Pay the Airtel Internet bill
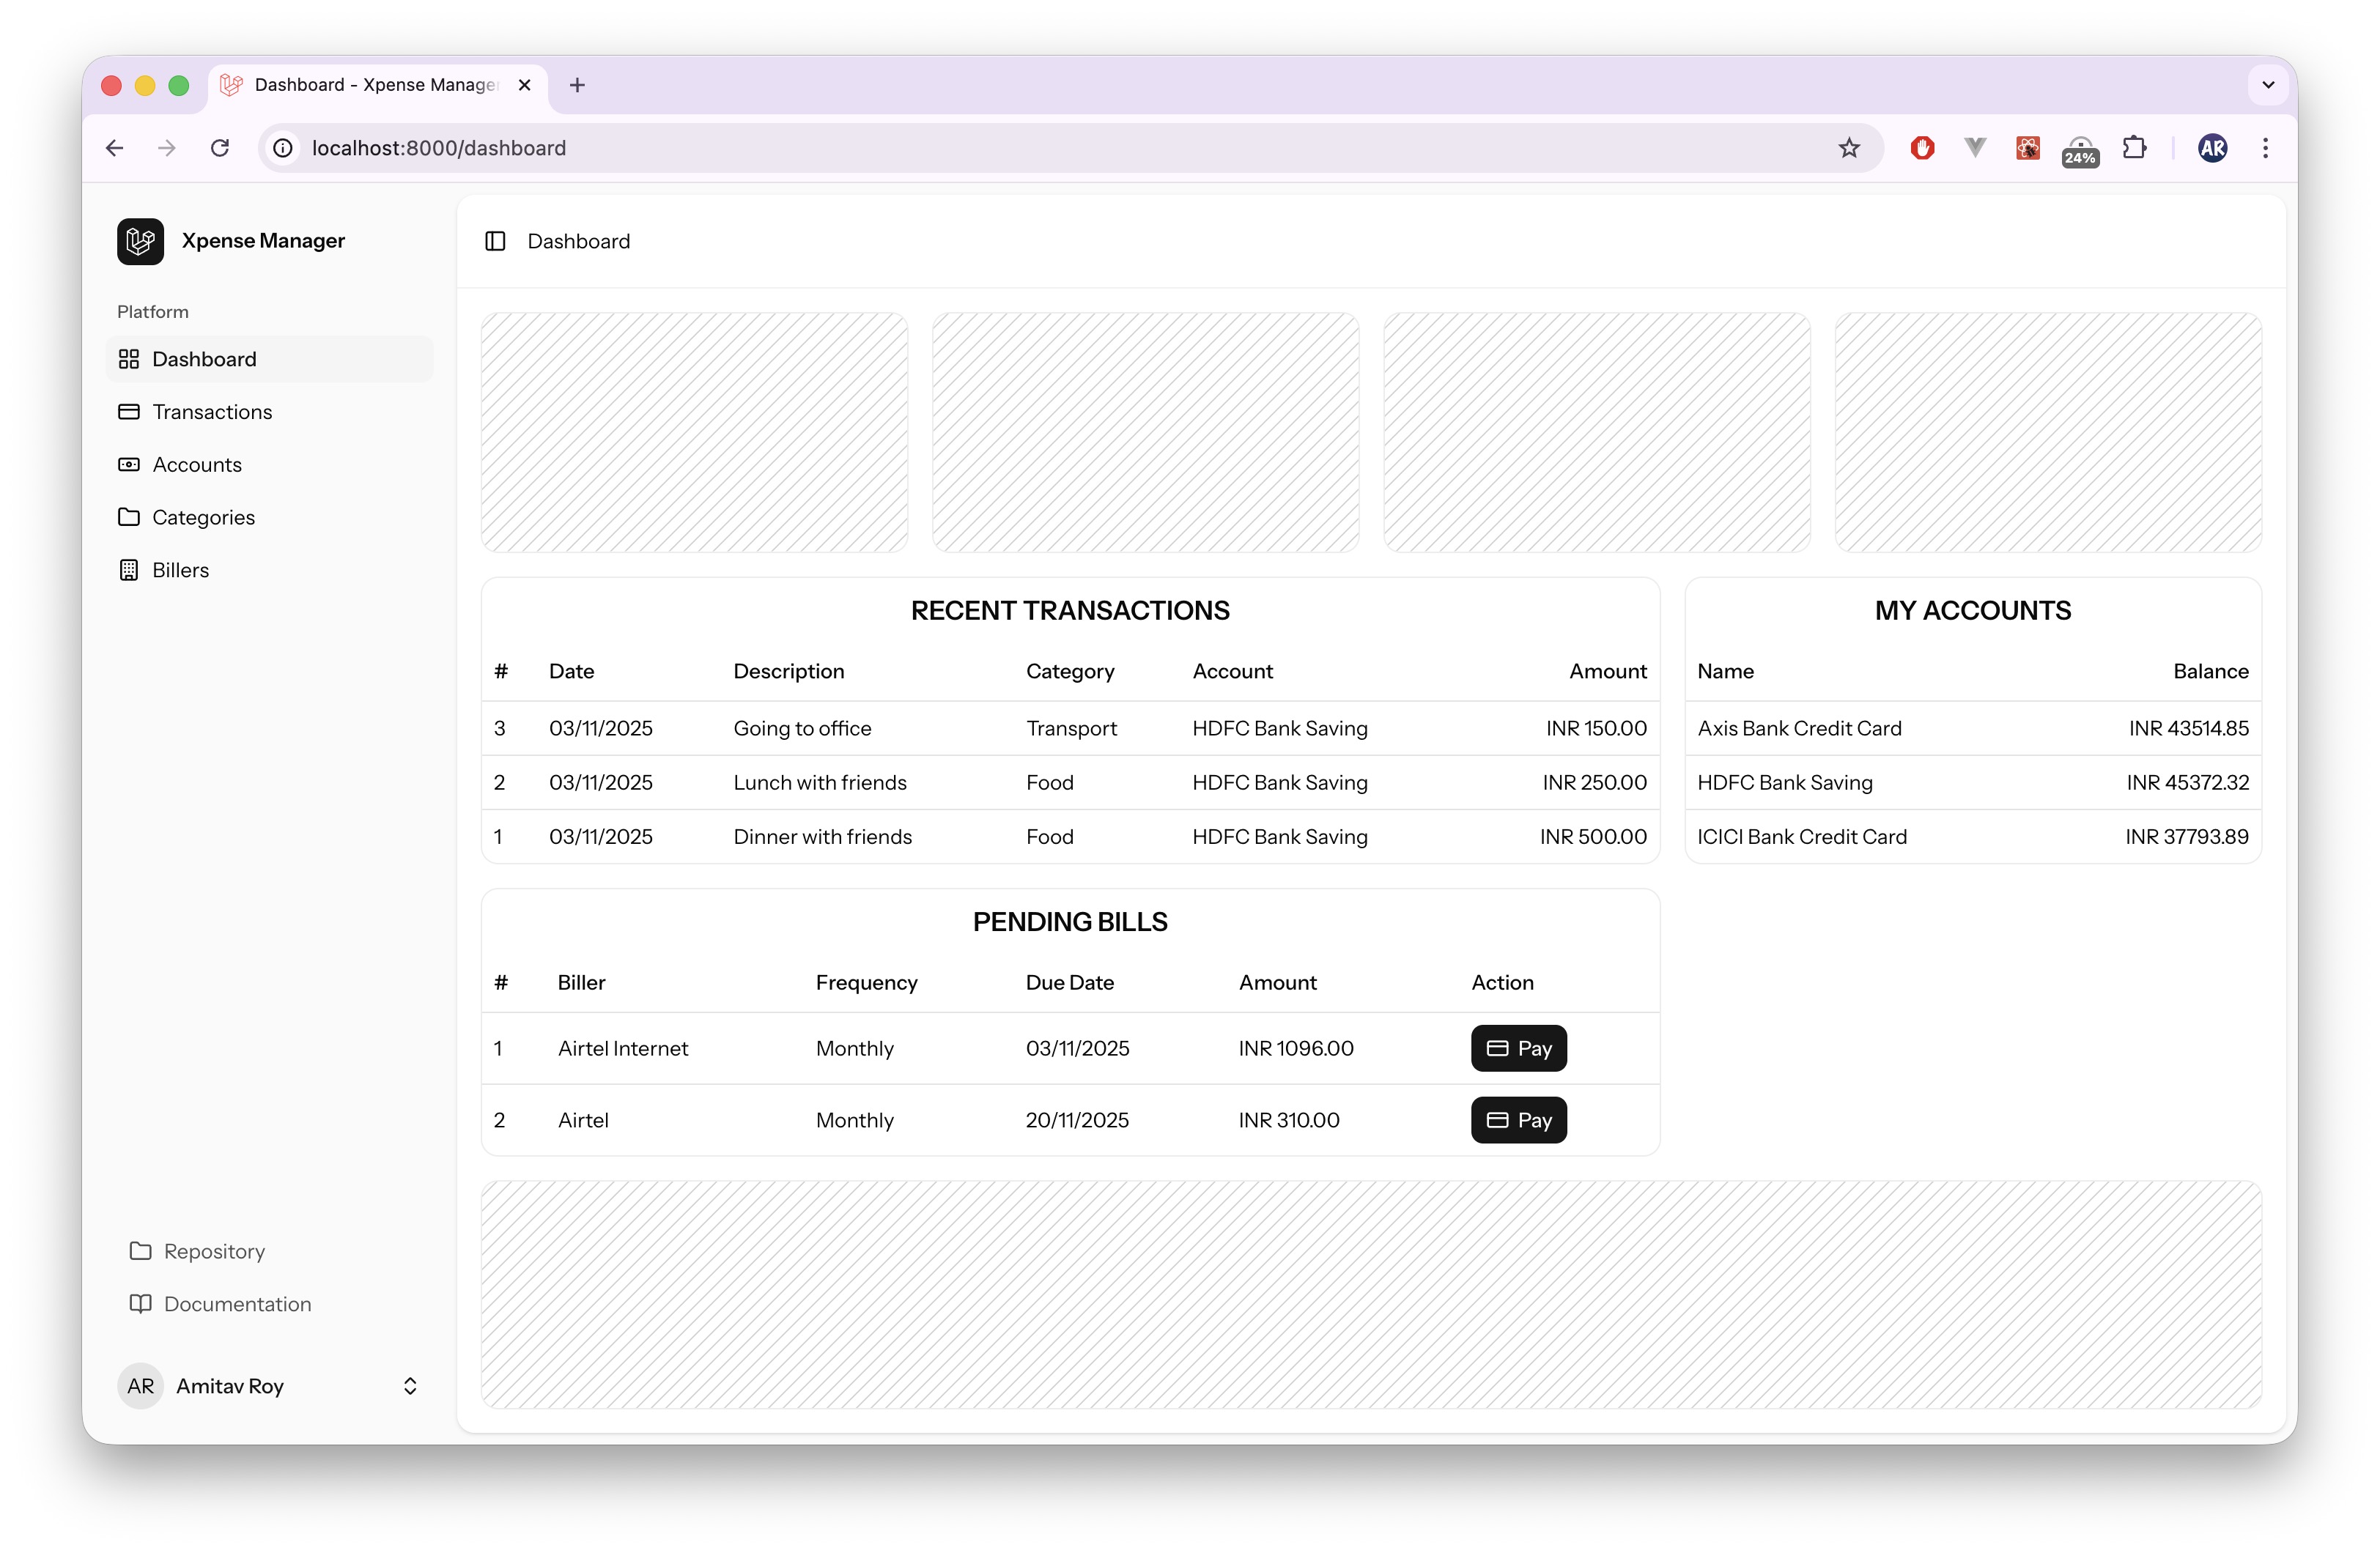Image resolution: width=2380 pixels, height=1553 pixels. (x=1518, y=1049)
